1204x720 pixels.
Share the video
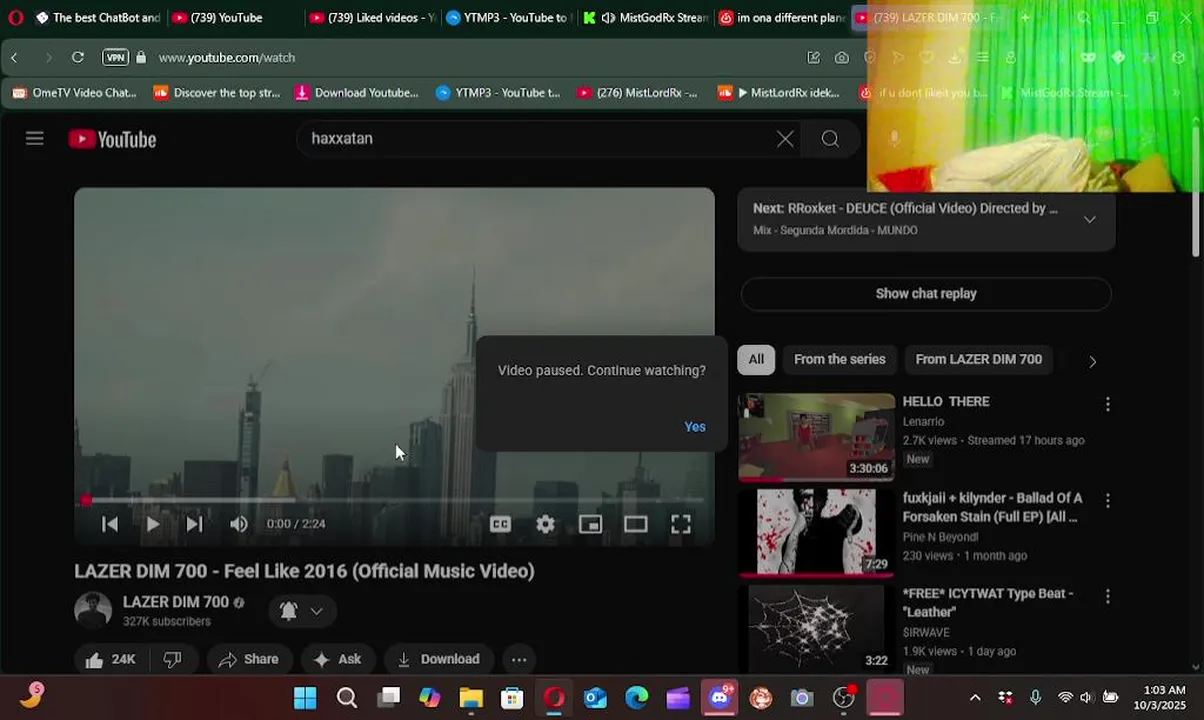pos(249,659)
